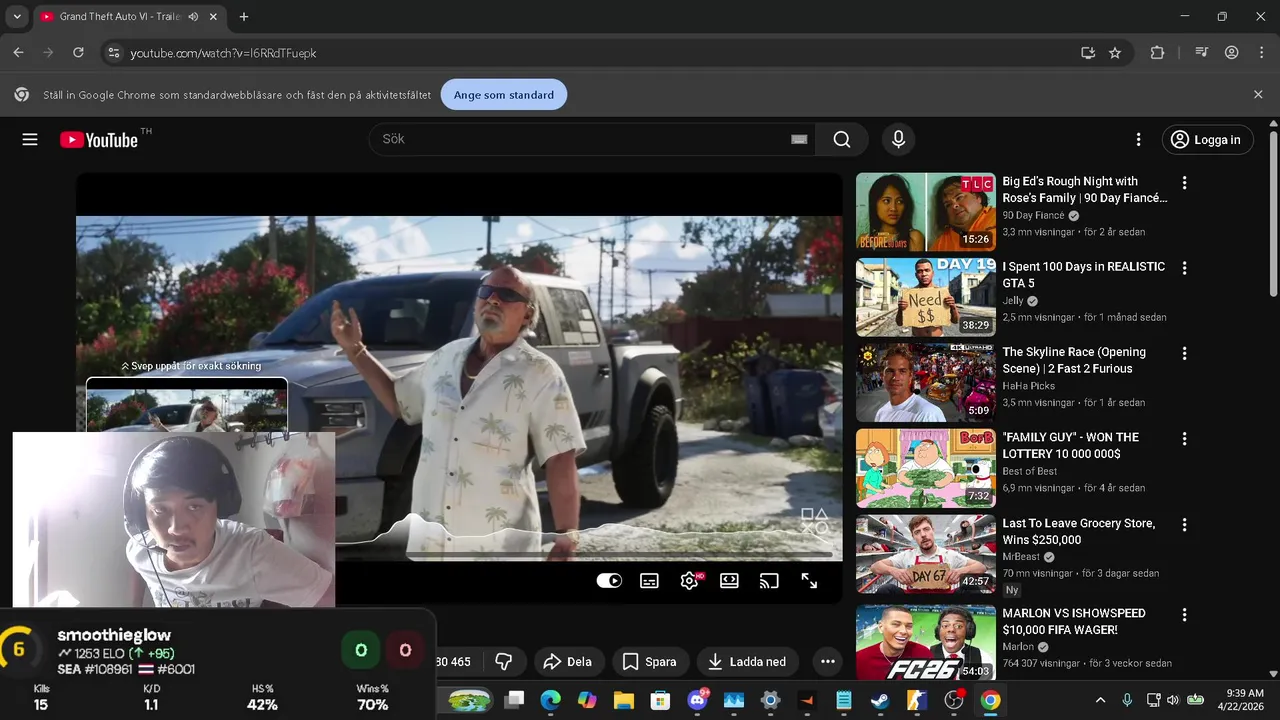Screen dimensions: 1280x720
Task: Launch Counter-Strike from the taskbar
Action: click(x=916, y=700)
